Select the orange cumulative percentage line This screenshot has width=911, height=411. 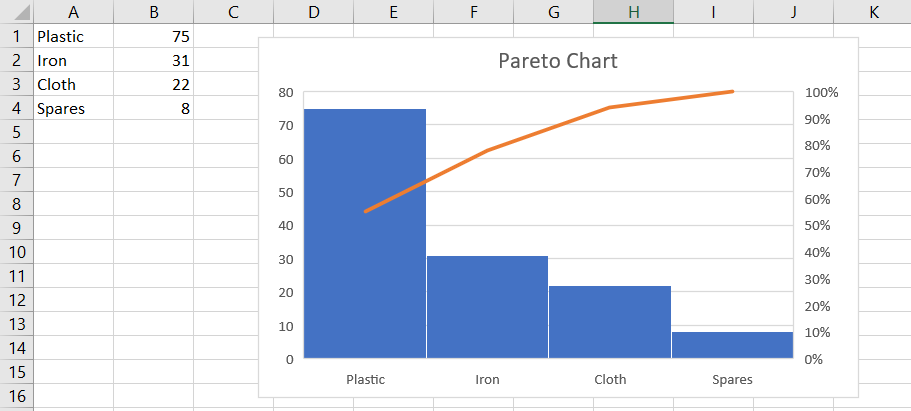pos(487,150)
